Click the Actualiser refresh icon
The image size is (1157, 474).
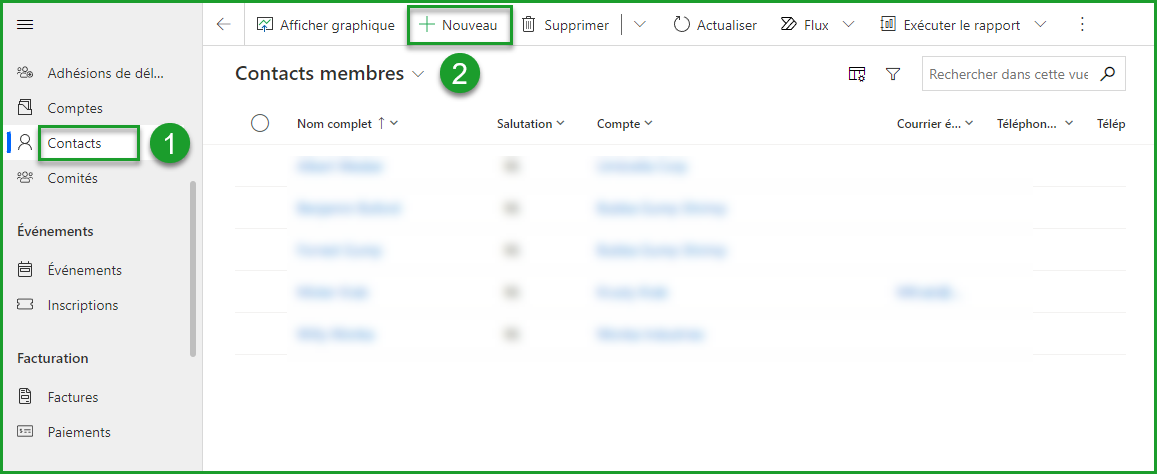click(x=682, y=25)
